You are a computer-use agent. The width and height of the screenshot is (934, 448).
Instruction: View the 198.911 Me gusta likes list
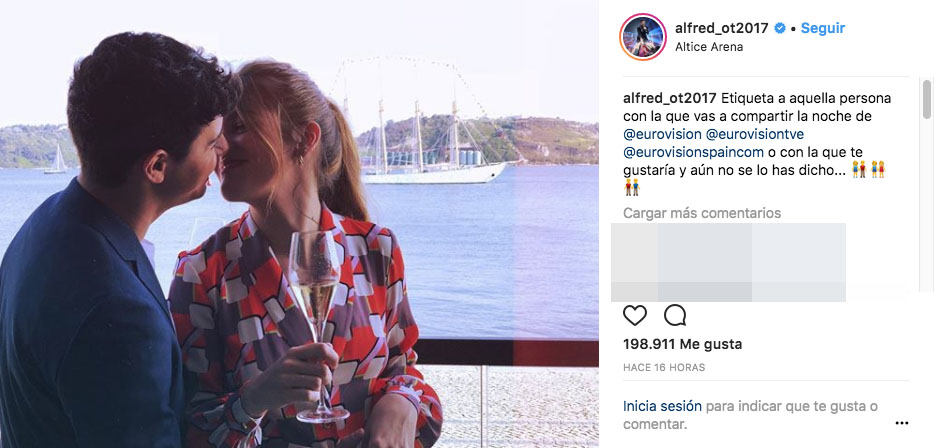(683, 344)
